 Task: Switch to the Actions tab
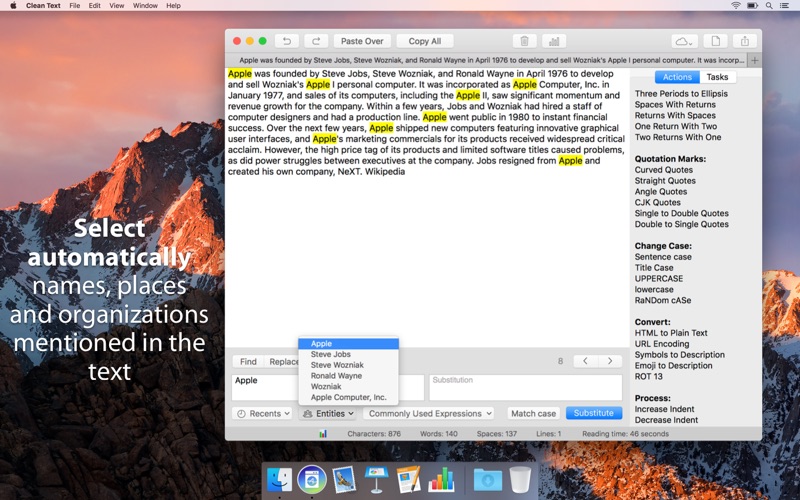coord(677,77)
